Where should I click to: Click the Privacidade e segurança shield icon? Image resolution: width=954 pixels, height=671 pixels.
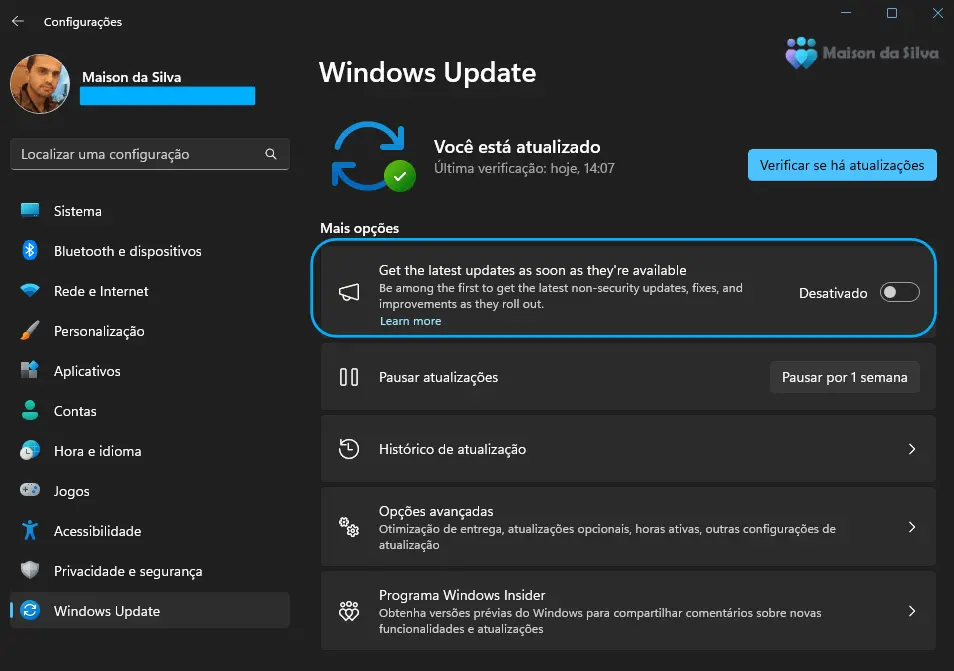(x=30, y=571)
